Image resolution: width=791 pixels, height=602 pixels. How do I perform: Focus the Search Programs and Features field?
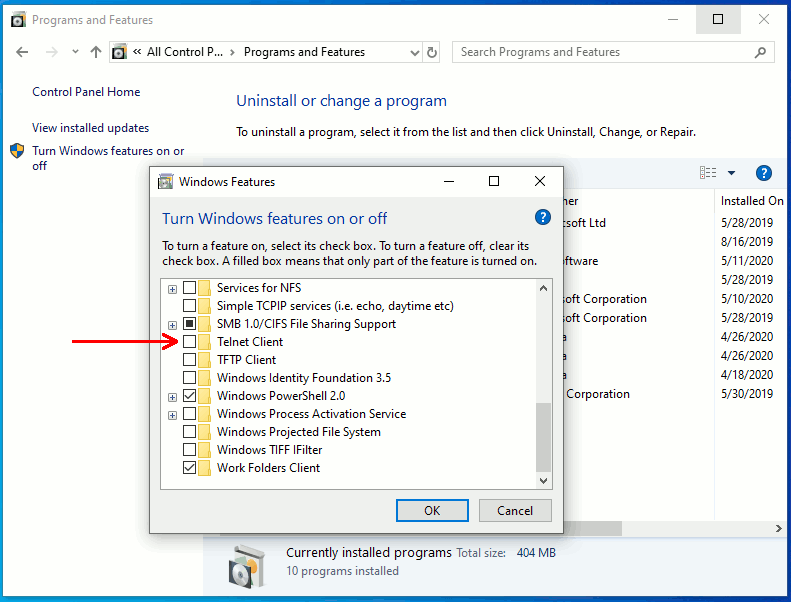[613, 52]
